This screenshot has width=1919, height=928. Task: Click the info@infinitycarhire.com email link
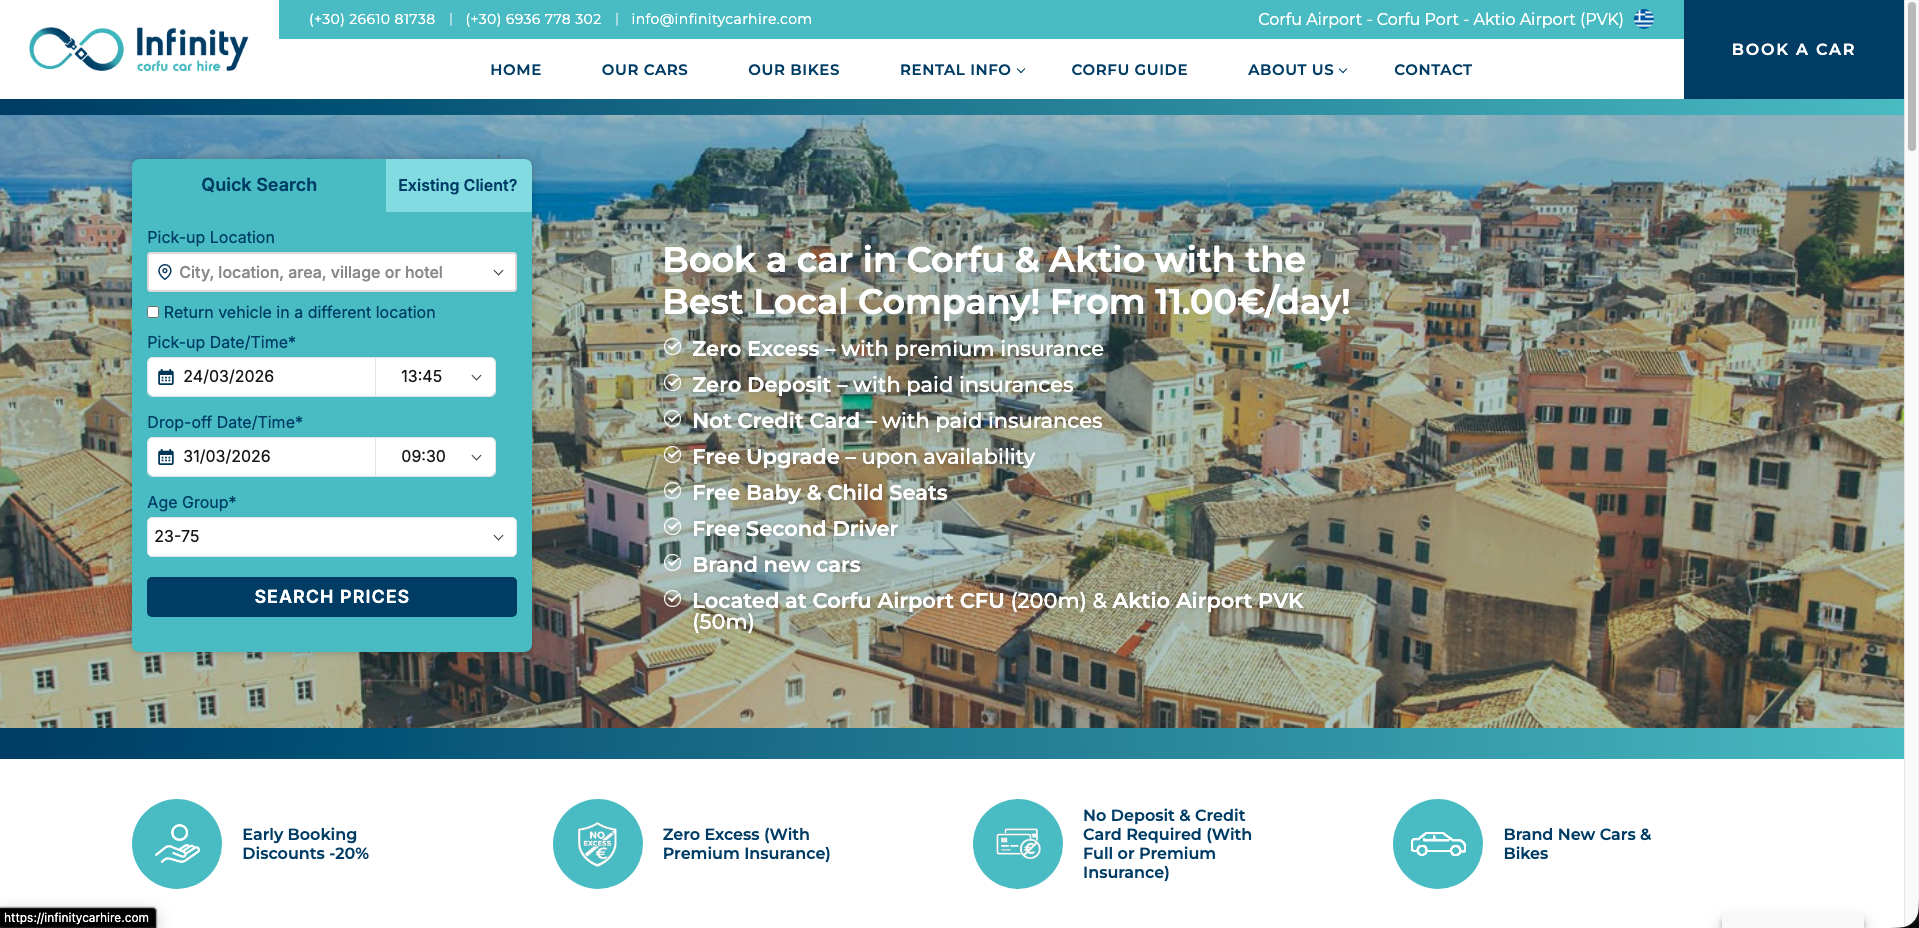click(721, 19)
